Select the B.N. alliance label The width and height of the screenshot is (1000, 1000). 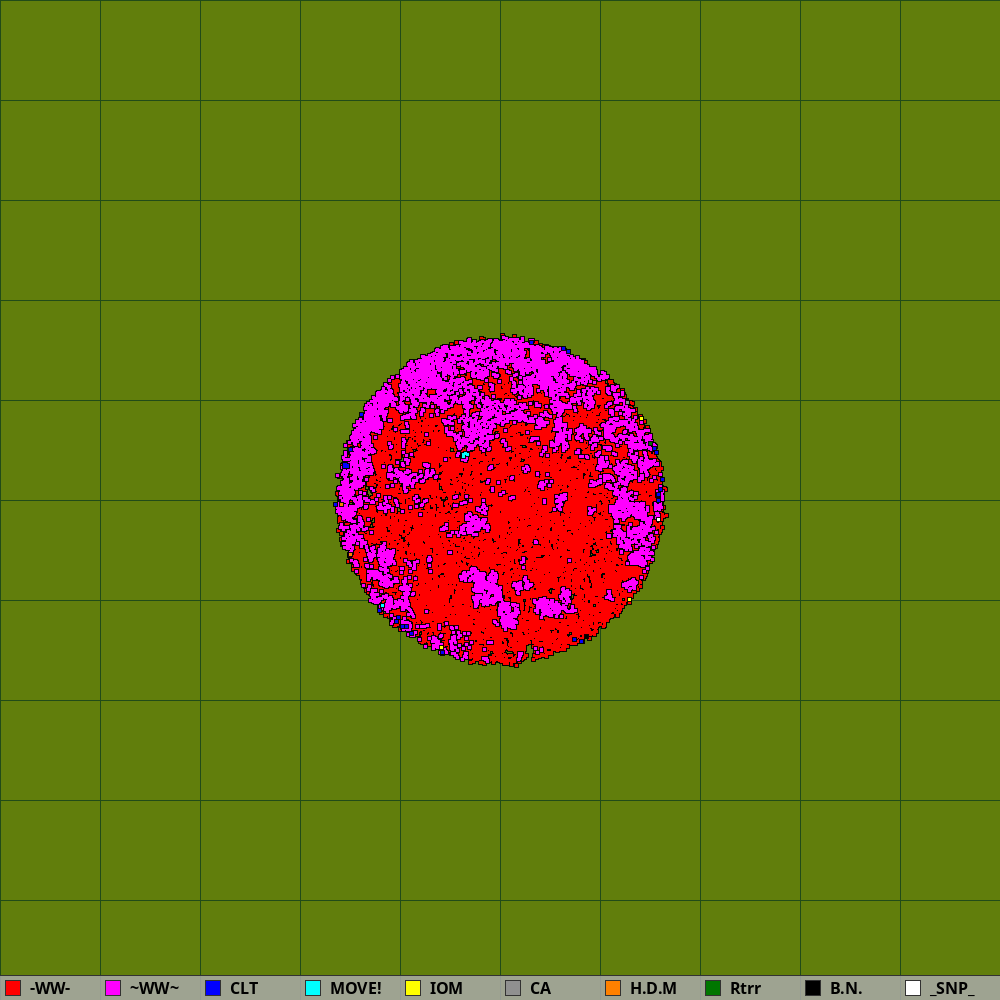pos(846,988)
